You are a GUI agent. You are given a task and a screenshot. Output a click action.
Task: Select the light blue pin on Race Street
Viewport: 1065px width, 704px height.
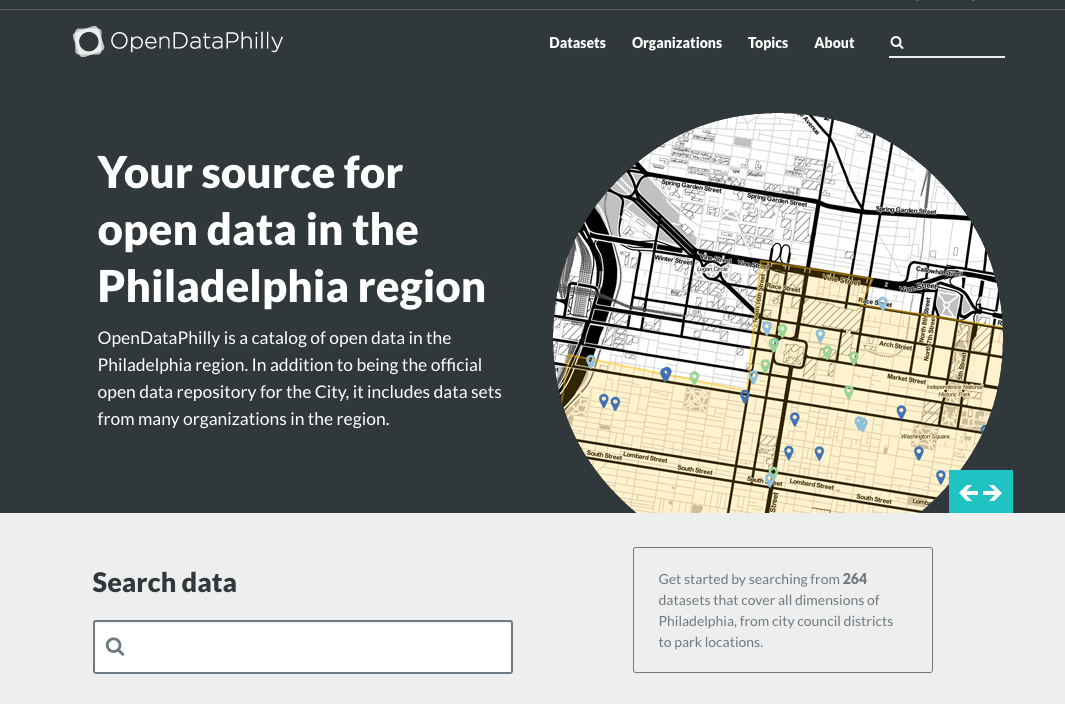882,302
